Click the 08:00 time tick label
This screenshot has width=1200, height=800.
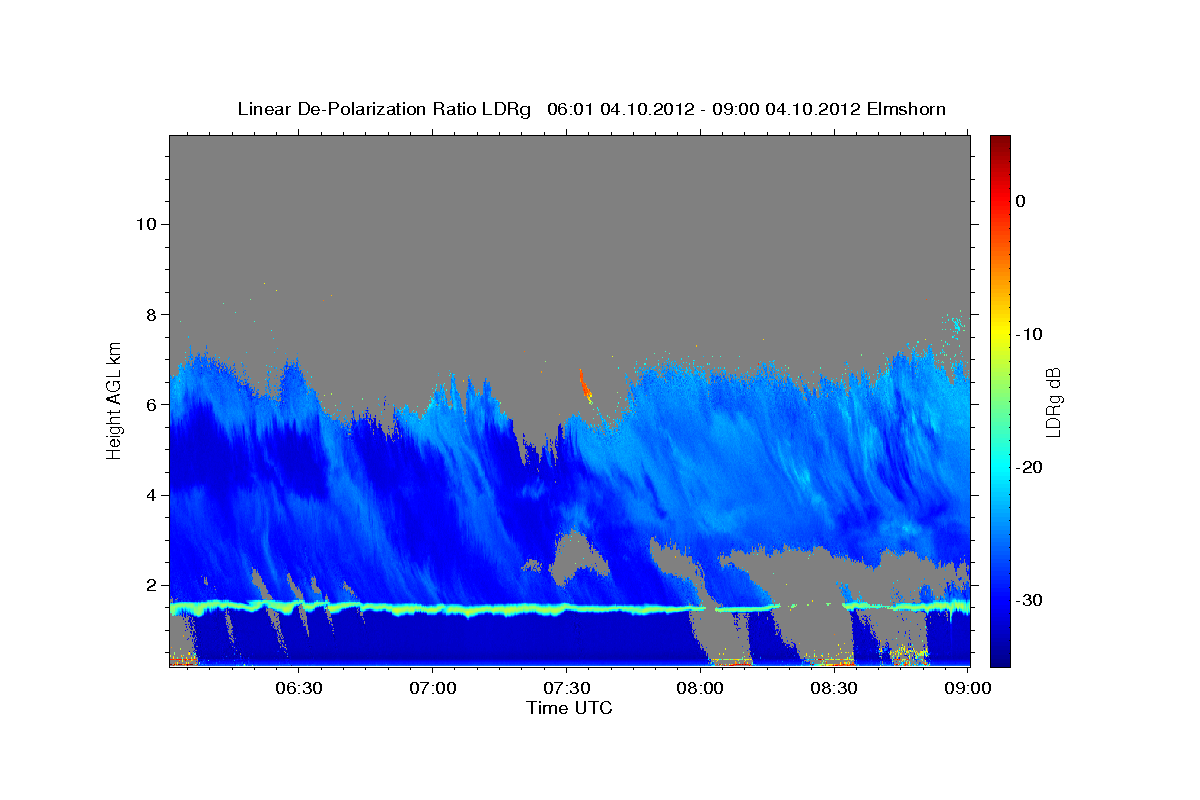[700, 689]
